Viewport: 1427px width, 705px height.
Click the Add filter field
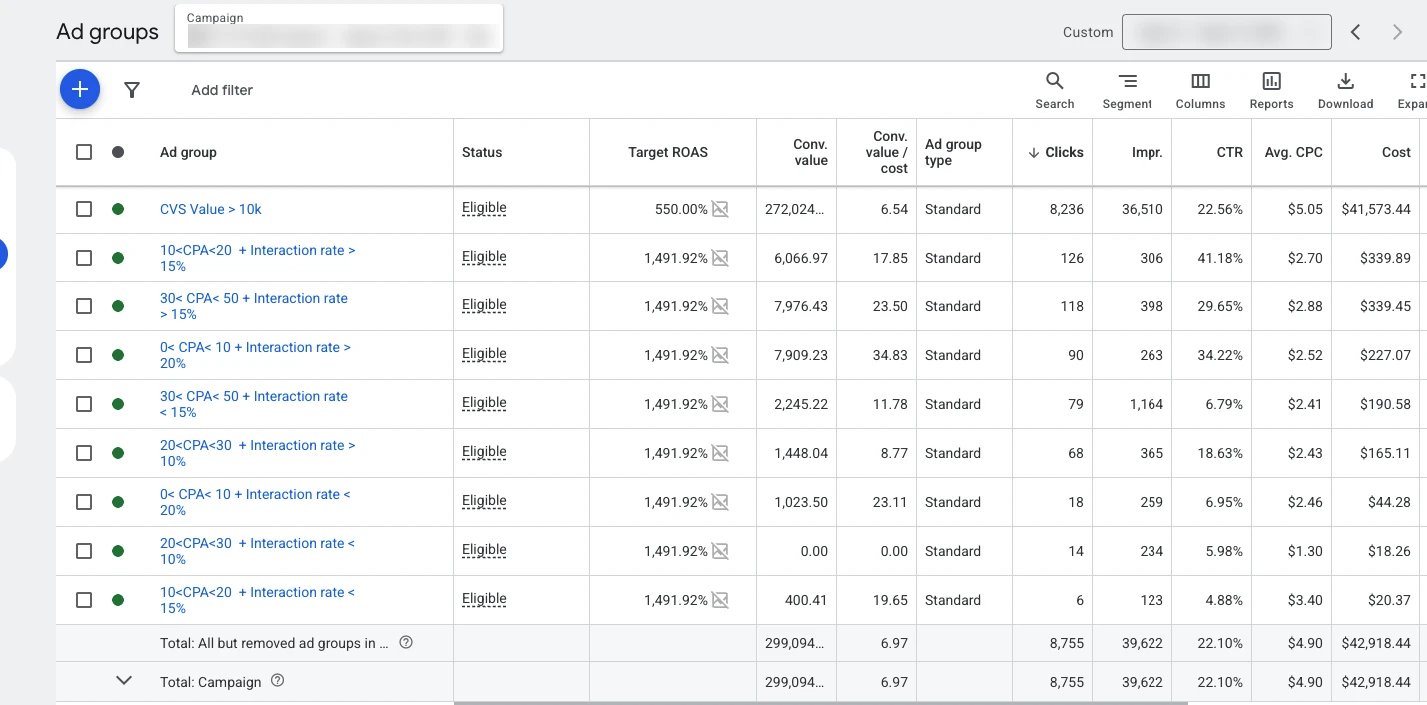[x=222, y=90]
